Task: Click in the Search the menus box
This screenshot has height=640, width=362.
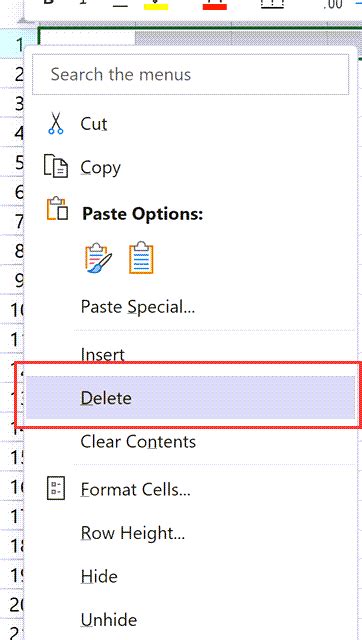Action: [x=191, y=74]
